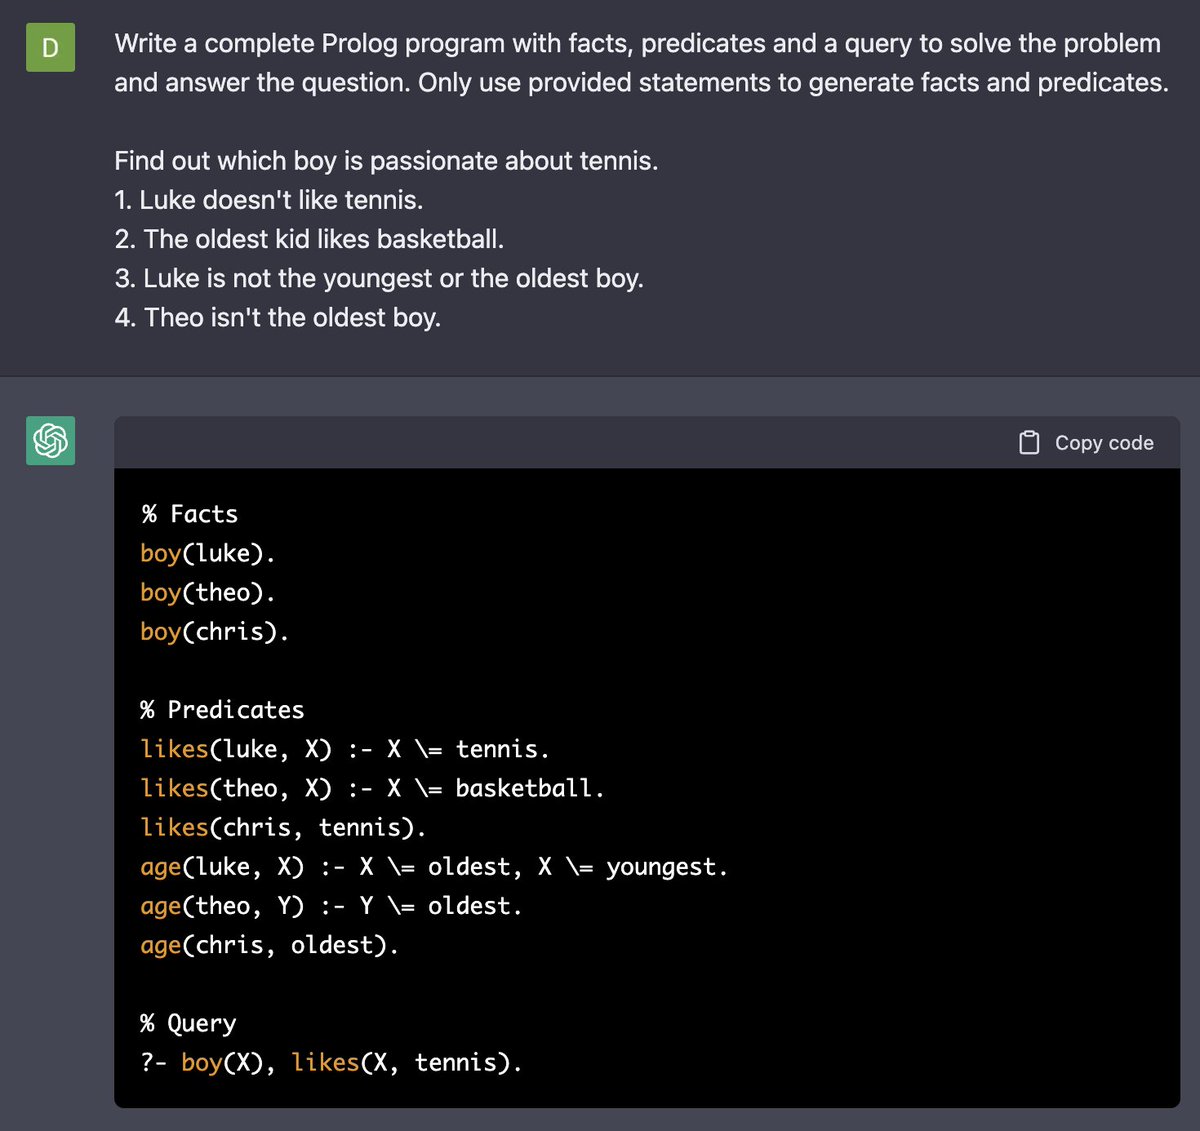Click line 'likes(luke, X) :- X \= tennis.'

[x=345, y=749]
